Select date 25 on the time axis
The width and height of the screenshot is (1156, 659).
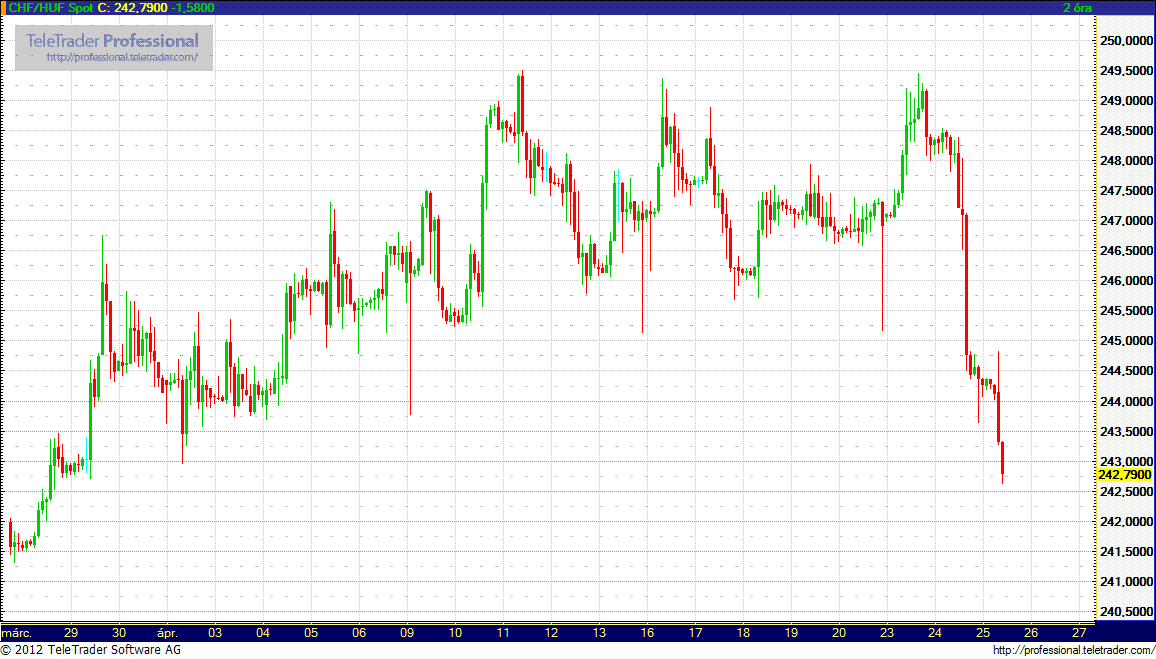coord(982,633)
